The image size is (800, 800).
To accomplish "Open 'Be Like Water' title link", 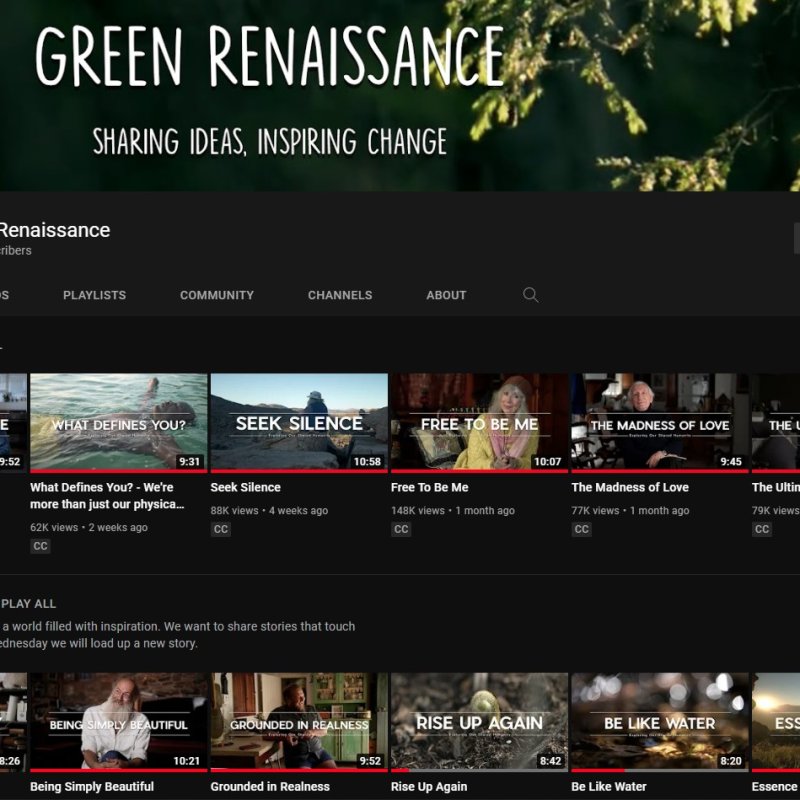I will click(x=609, y=786).
